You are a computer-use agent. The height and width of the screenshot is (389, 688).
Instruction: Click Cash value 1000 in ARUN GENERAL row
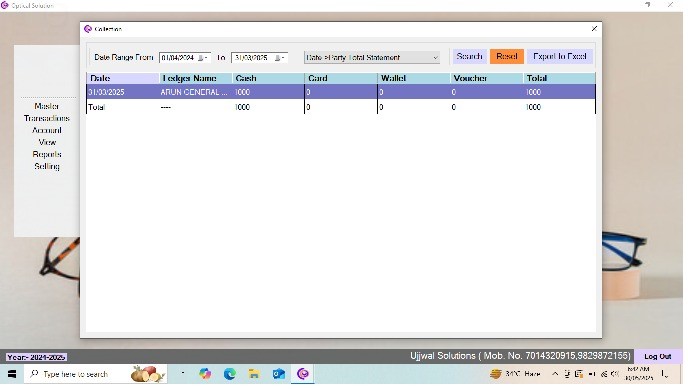click(268, 92)
